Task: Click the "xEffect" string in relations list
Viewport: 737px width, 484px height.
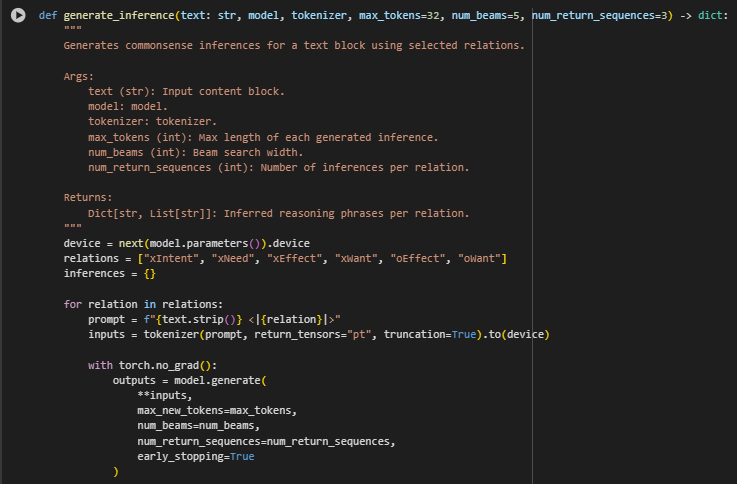Action: [x=294, y=258]
